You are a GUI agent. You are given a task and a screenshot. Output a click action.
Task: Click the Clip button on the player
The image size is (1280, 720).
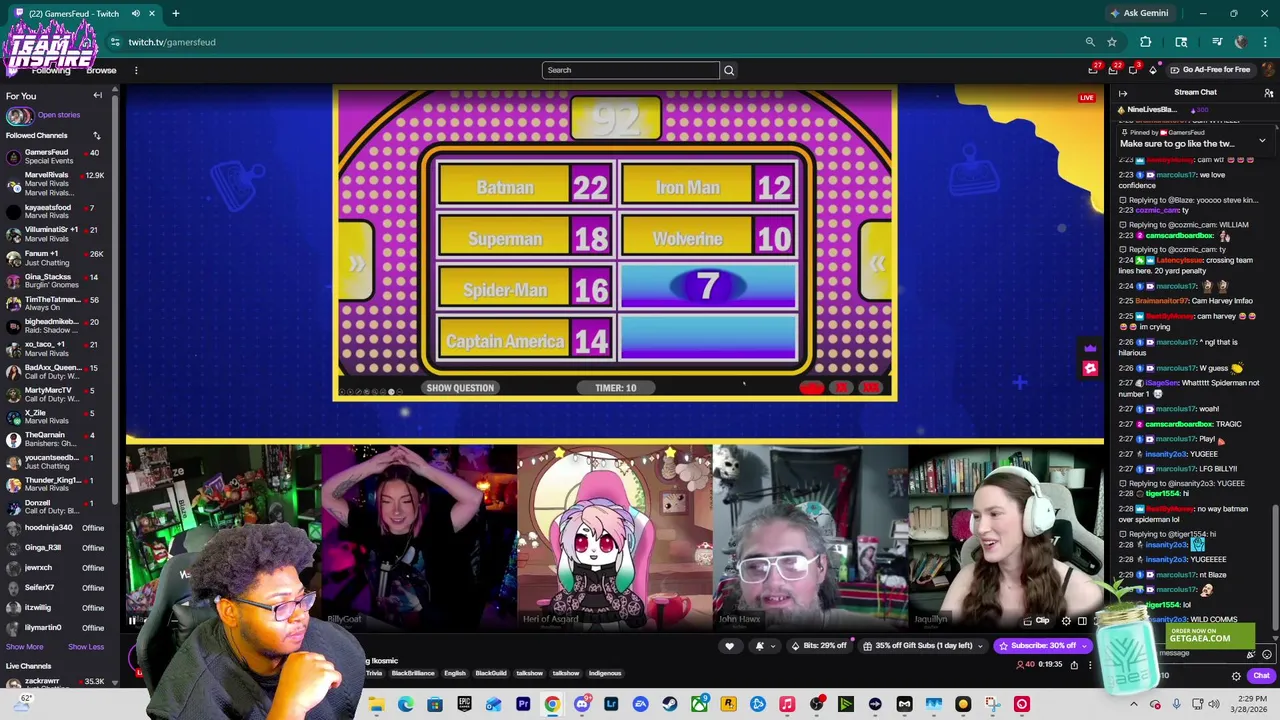coord(1037,621)
